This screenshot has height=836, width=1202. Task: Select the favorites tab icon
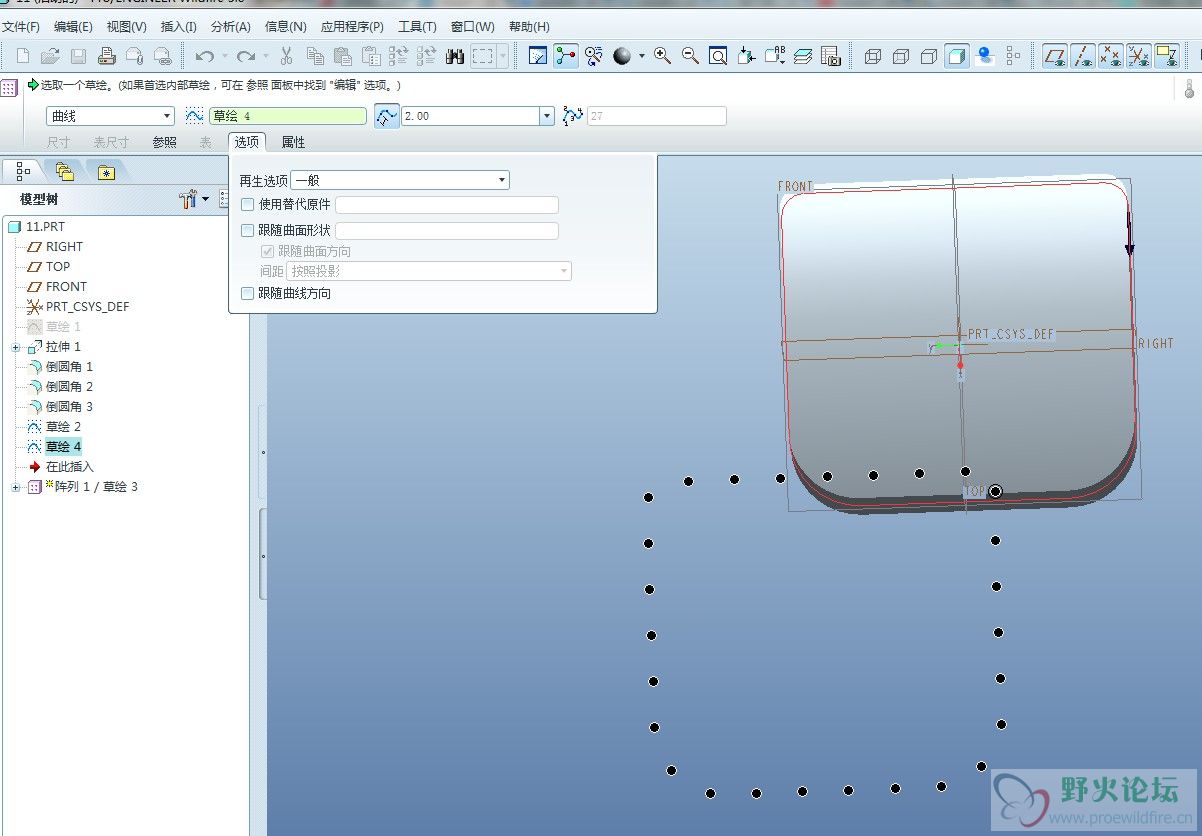pyautogui.click(x=106, y=172)
